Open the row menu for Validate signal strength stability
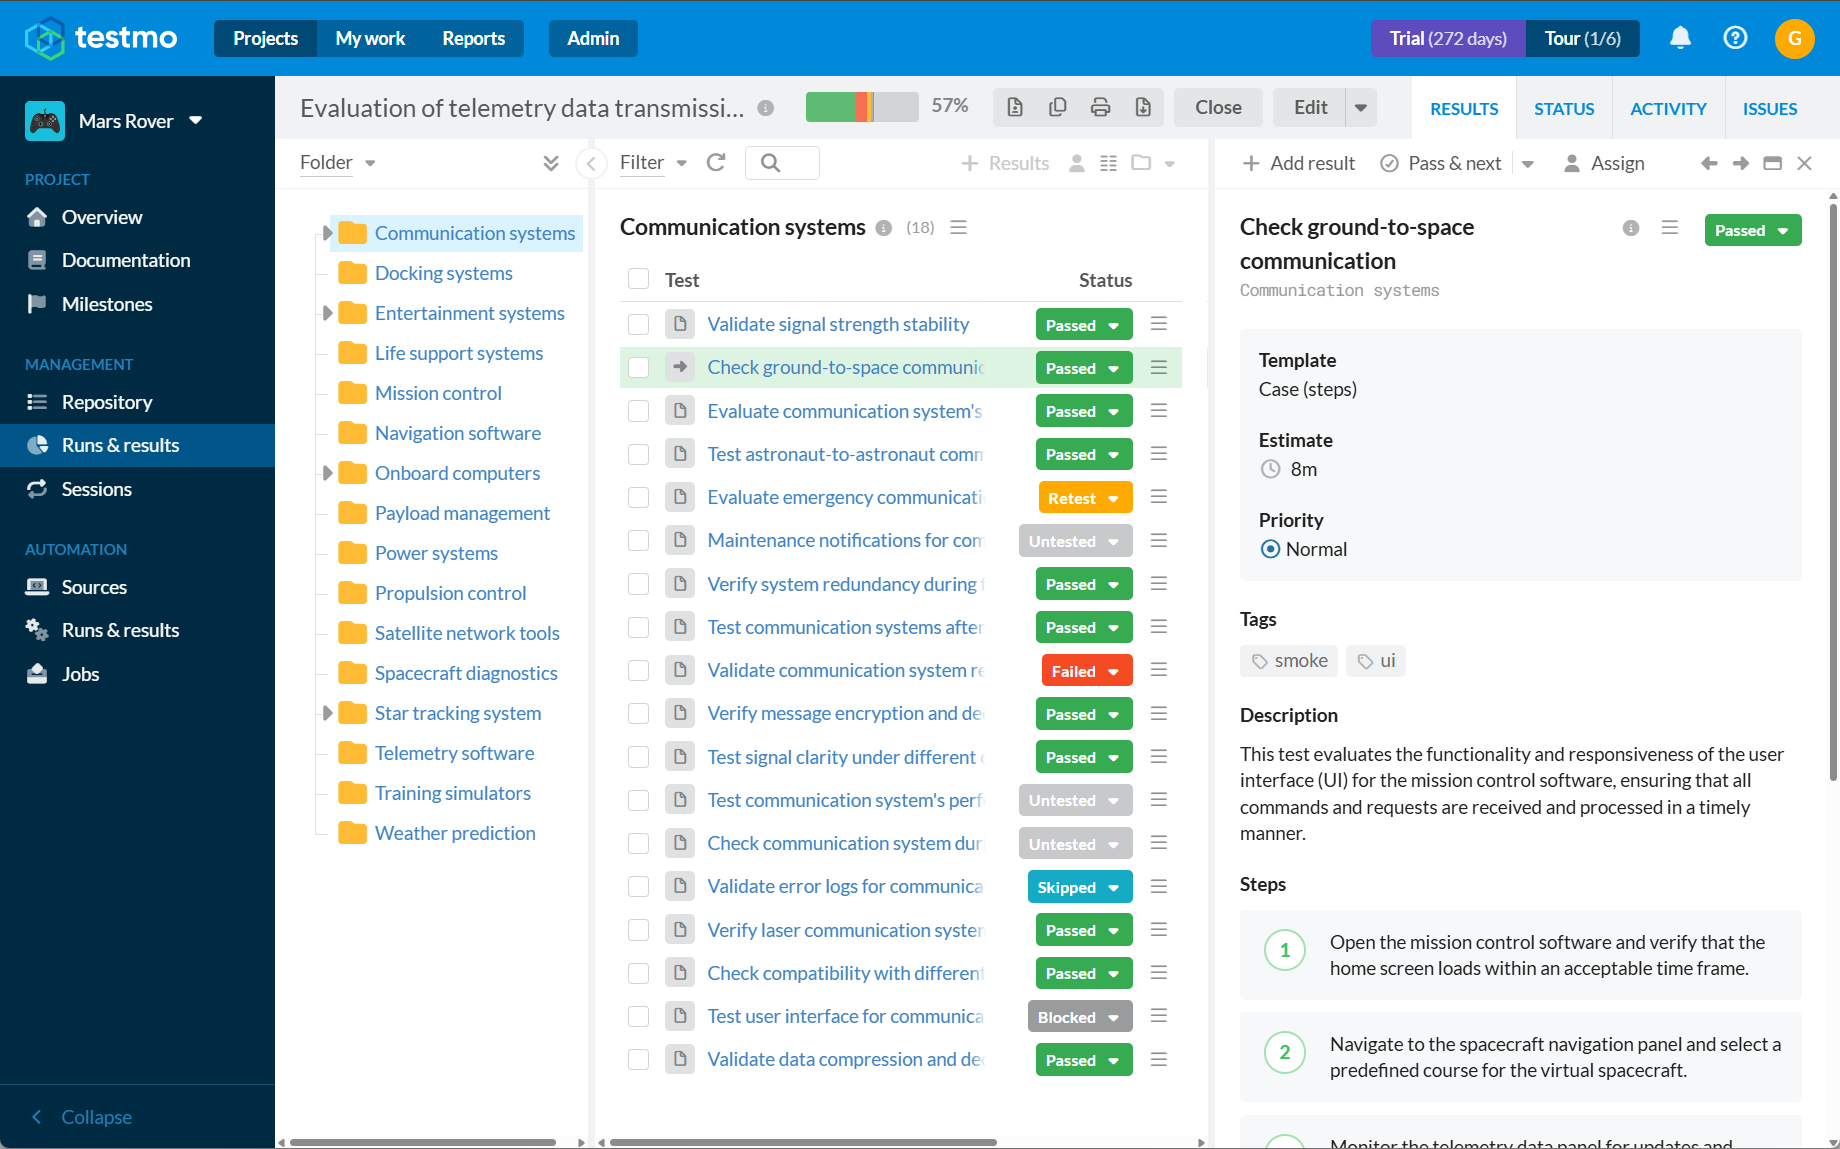Image resolution: width=1840 pixels, height=1149 pixels. pos(1159,324)
